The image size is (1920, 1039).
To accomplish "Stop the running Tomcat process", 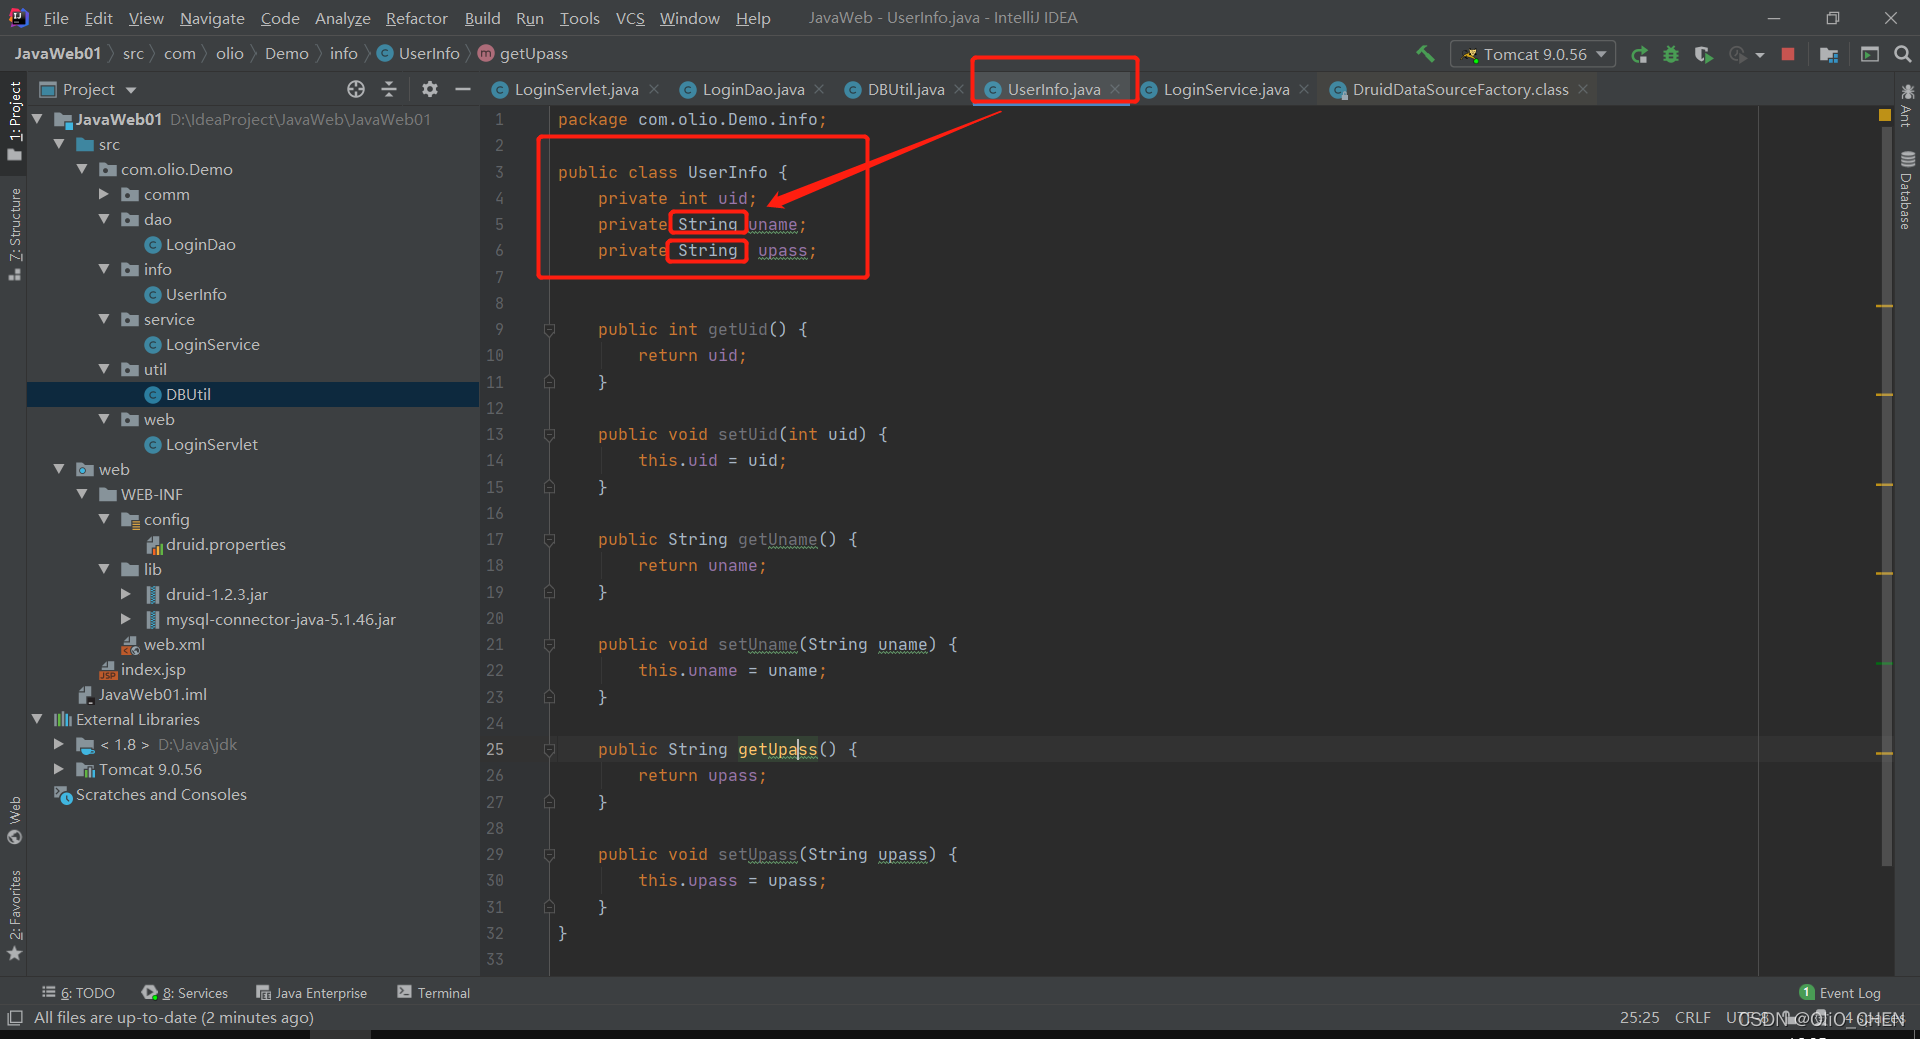I will click(x=1788, y=54).
